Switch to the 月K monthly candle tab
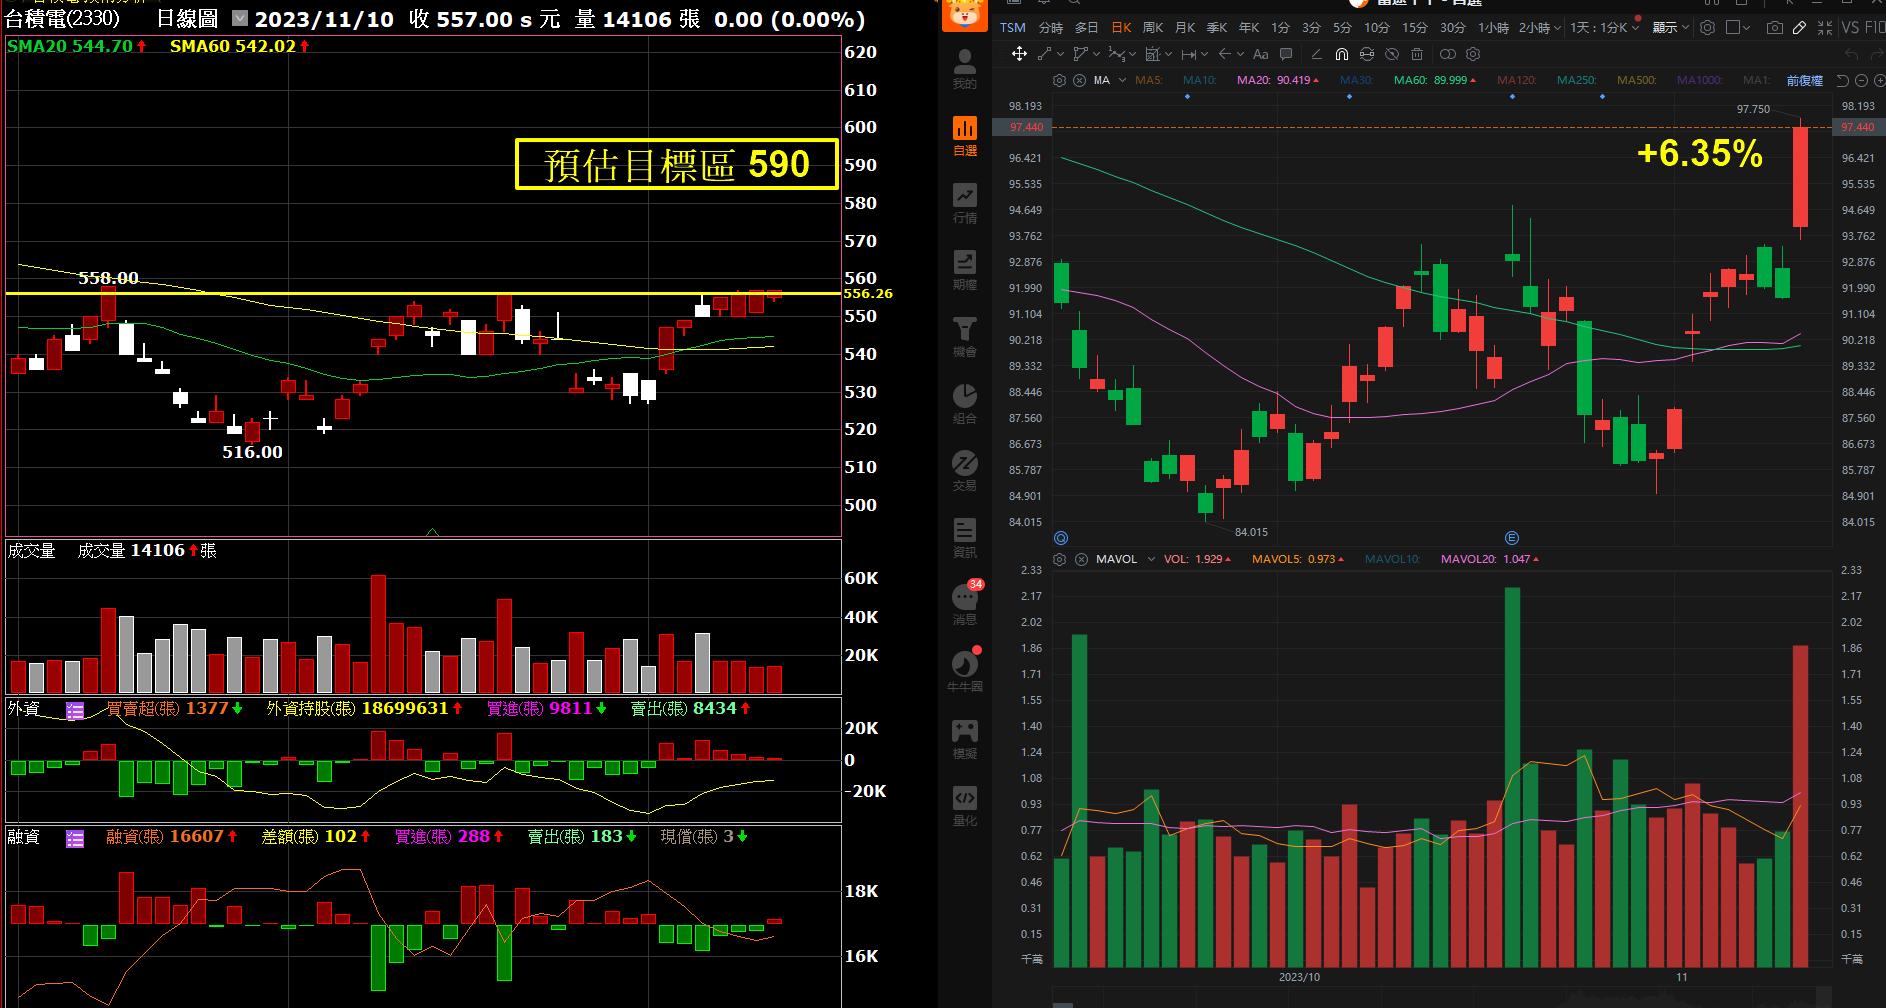 (x=1185, y=28)
